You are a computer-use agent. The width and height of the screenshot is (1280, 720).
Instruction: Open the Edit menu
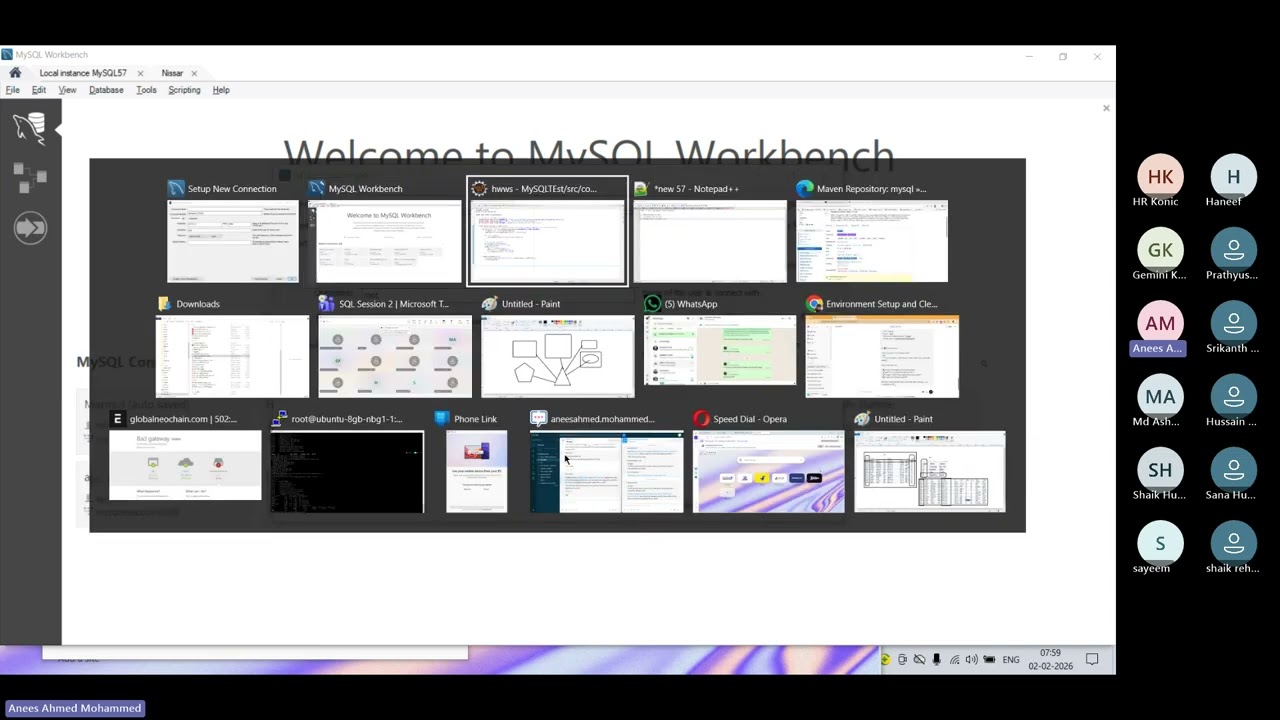click(x=39, y=90)
